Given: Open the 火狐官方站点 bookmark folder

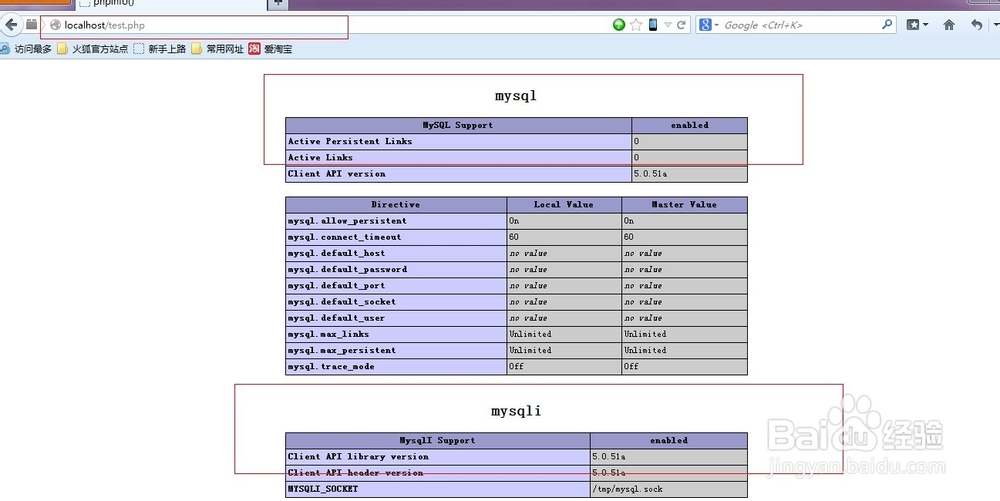Looking at the screenshot, I should point(92,48).
